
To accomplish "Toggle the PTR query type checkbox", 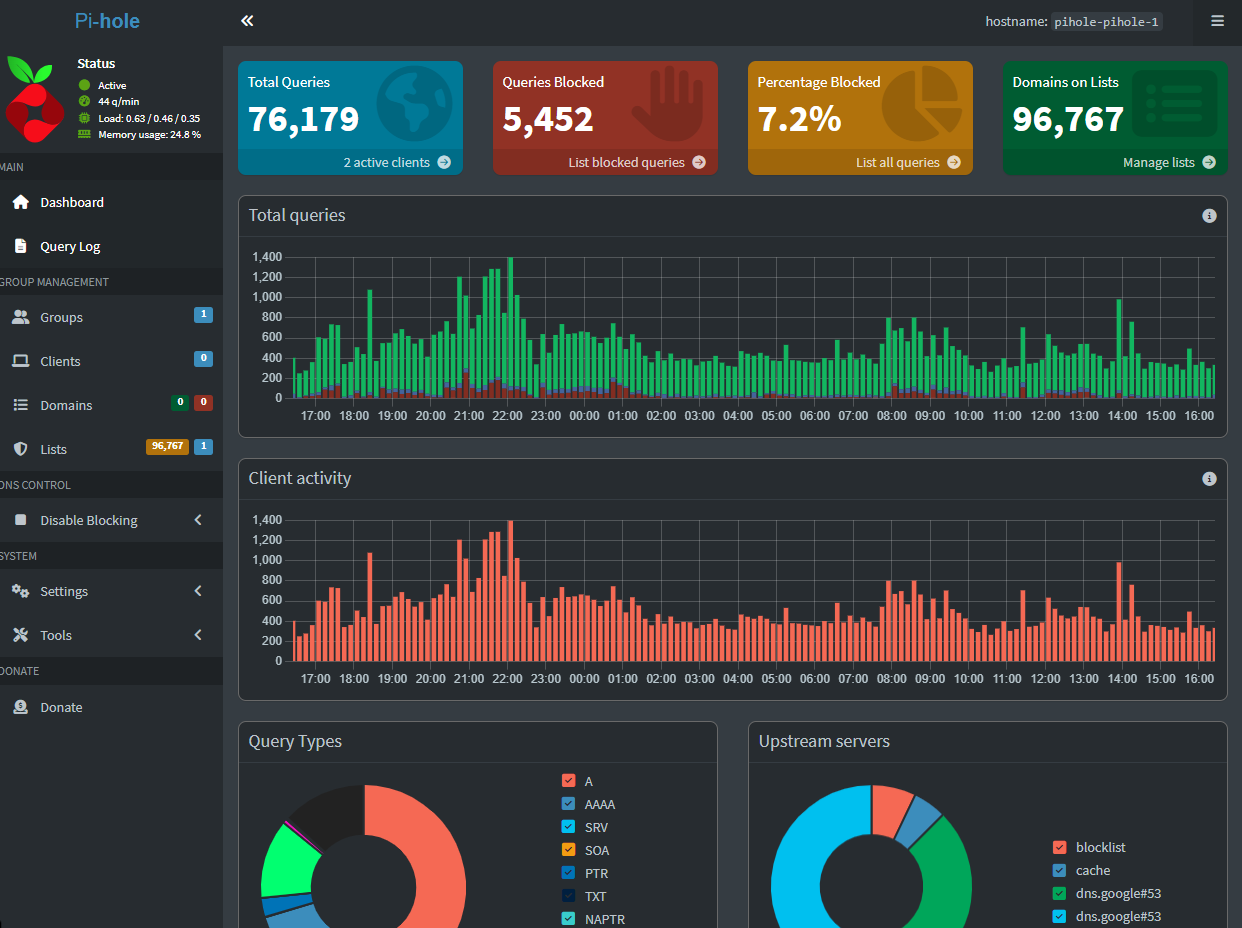I will click(x=568, y=873).
